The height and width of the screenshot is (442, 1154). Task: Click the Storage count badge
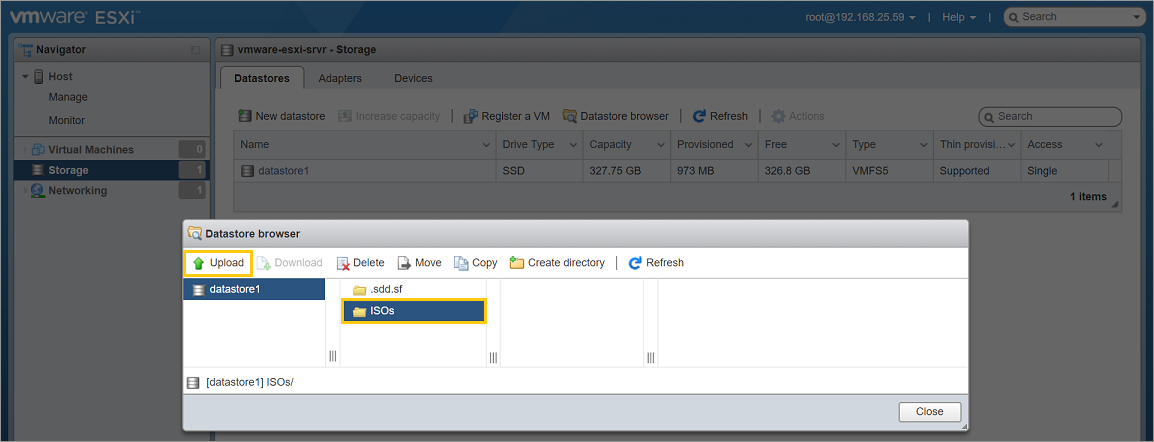tap(194, 170)
